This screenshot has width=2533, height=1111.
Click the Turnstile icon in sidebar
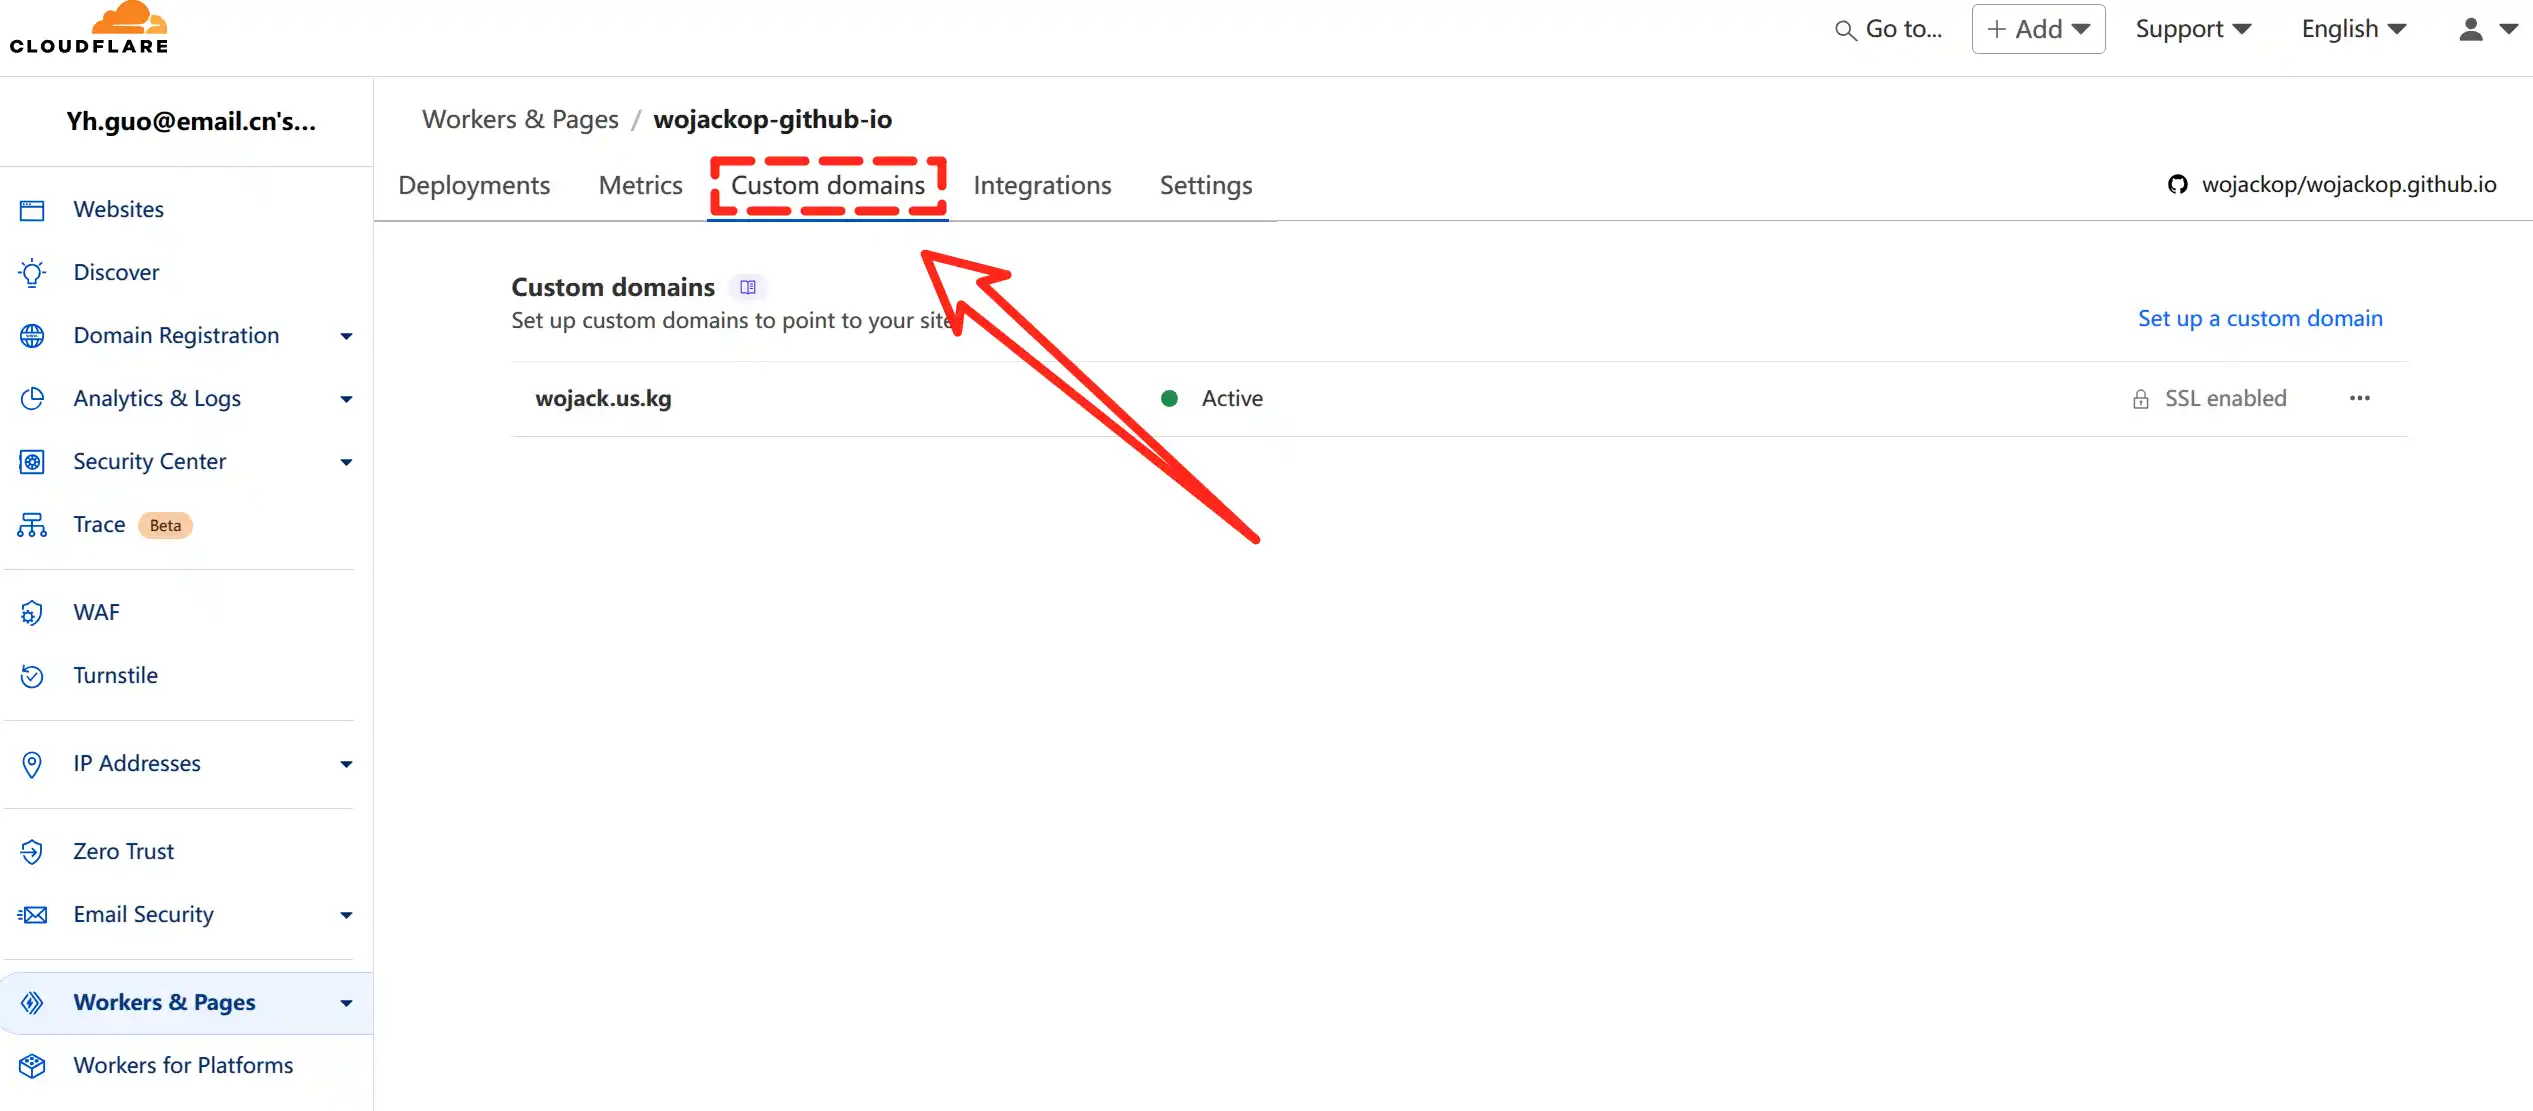pyautogui.click(x=32, y=676)
